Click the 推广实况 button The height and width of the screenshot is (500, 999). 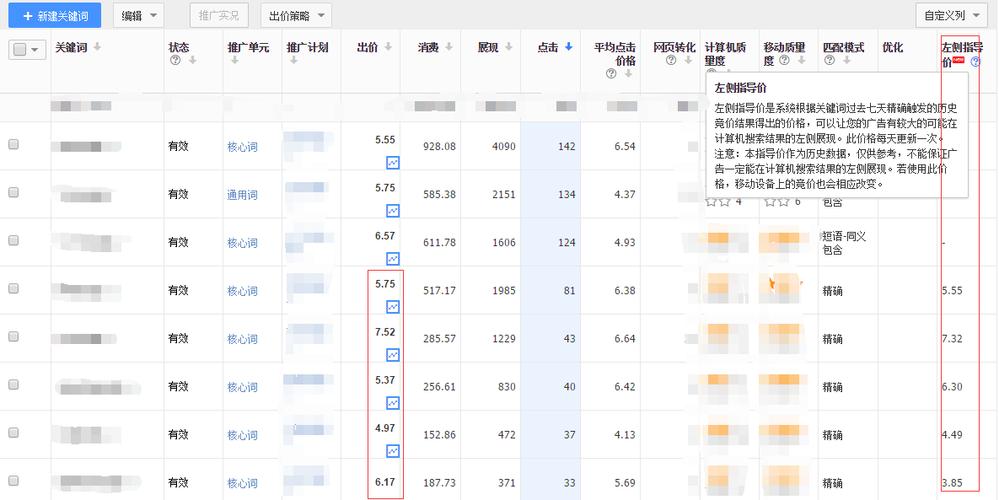[x=219, y=15]
